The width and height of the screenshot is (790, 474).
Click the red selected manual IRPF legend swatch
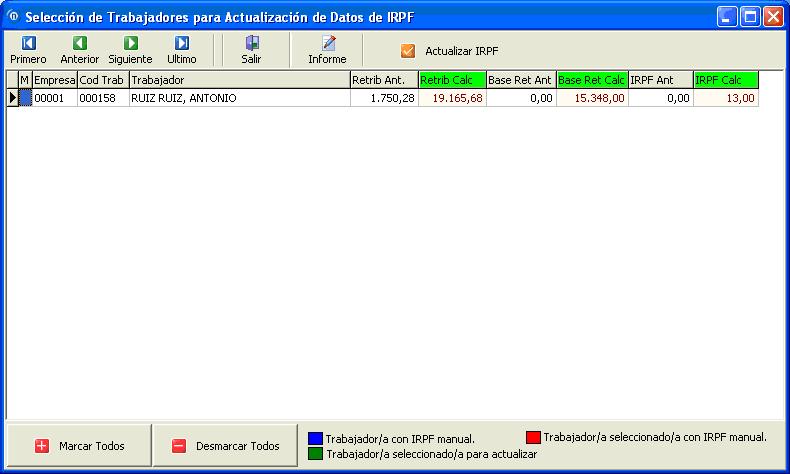[533, 437]
